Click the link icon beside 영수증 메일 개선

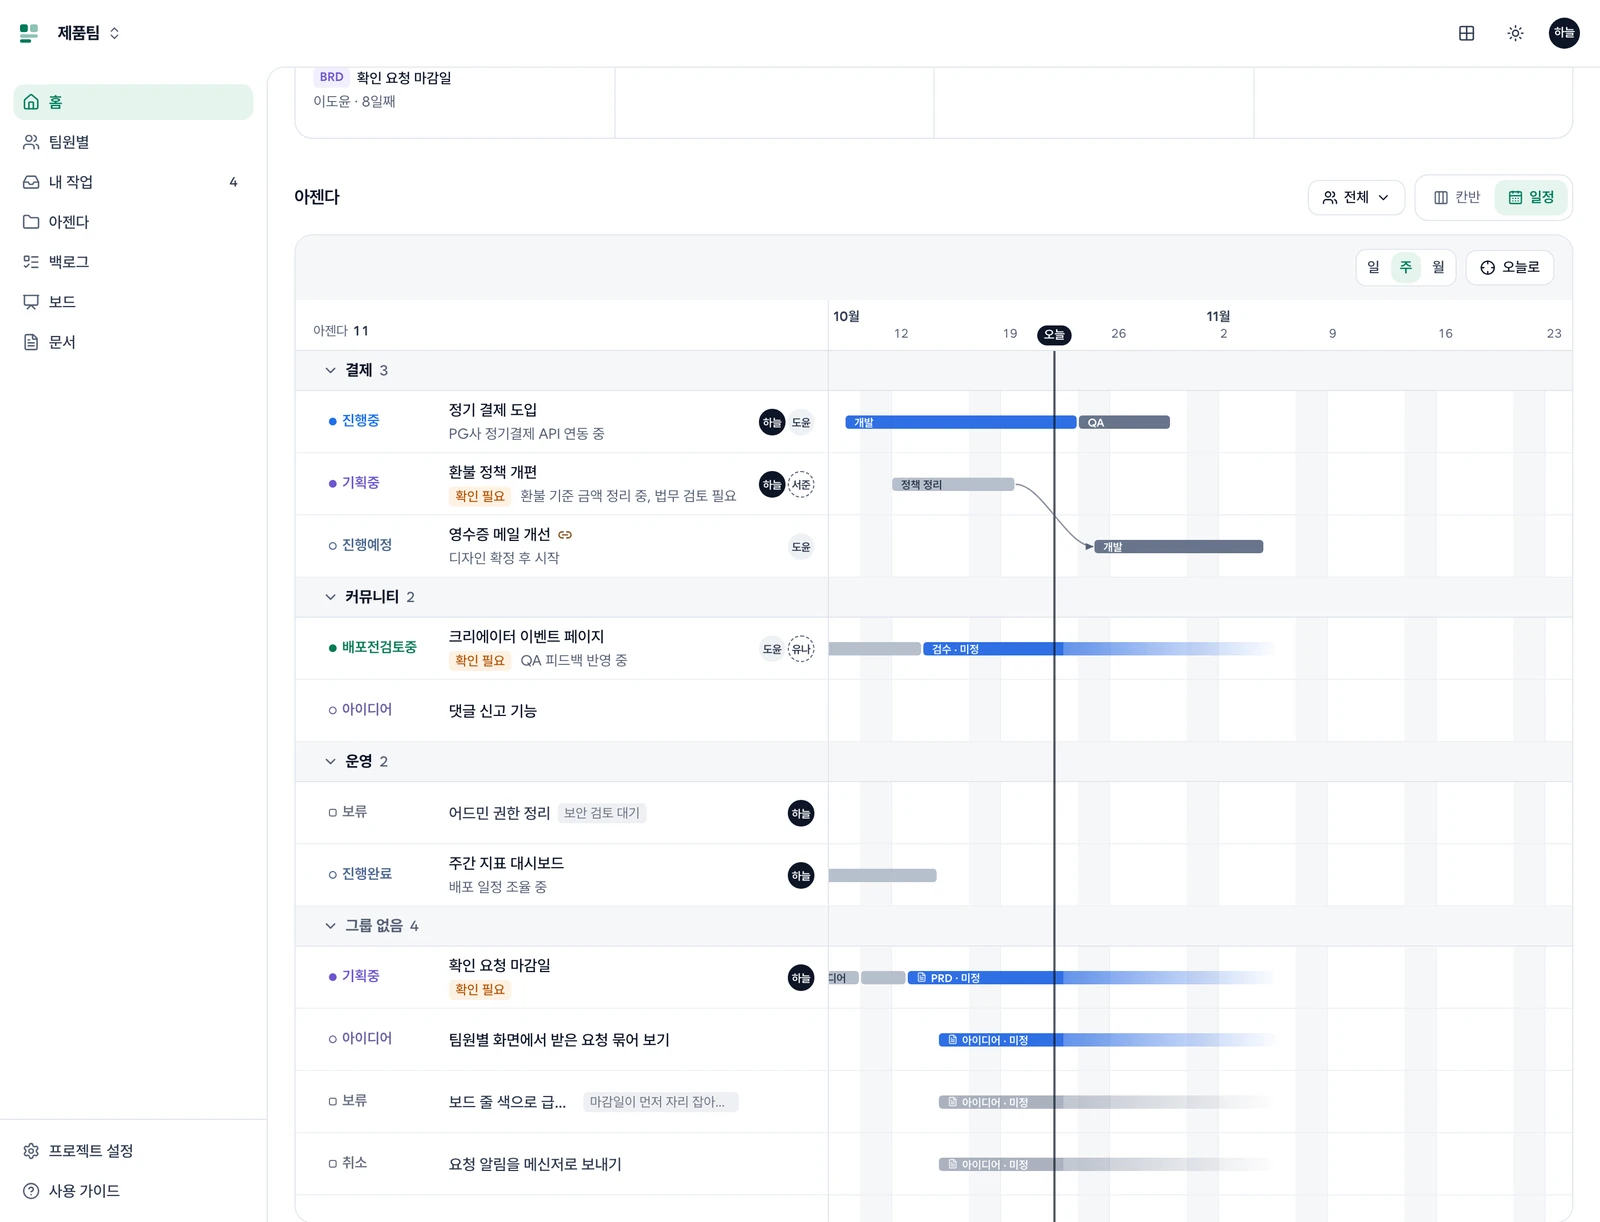pyautogui.click(x=565, y=535)
